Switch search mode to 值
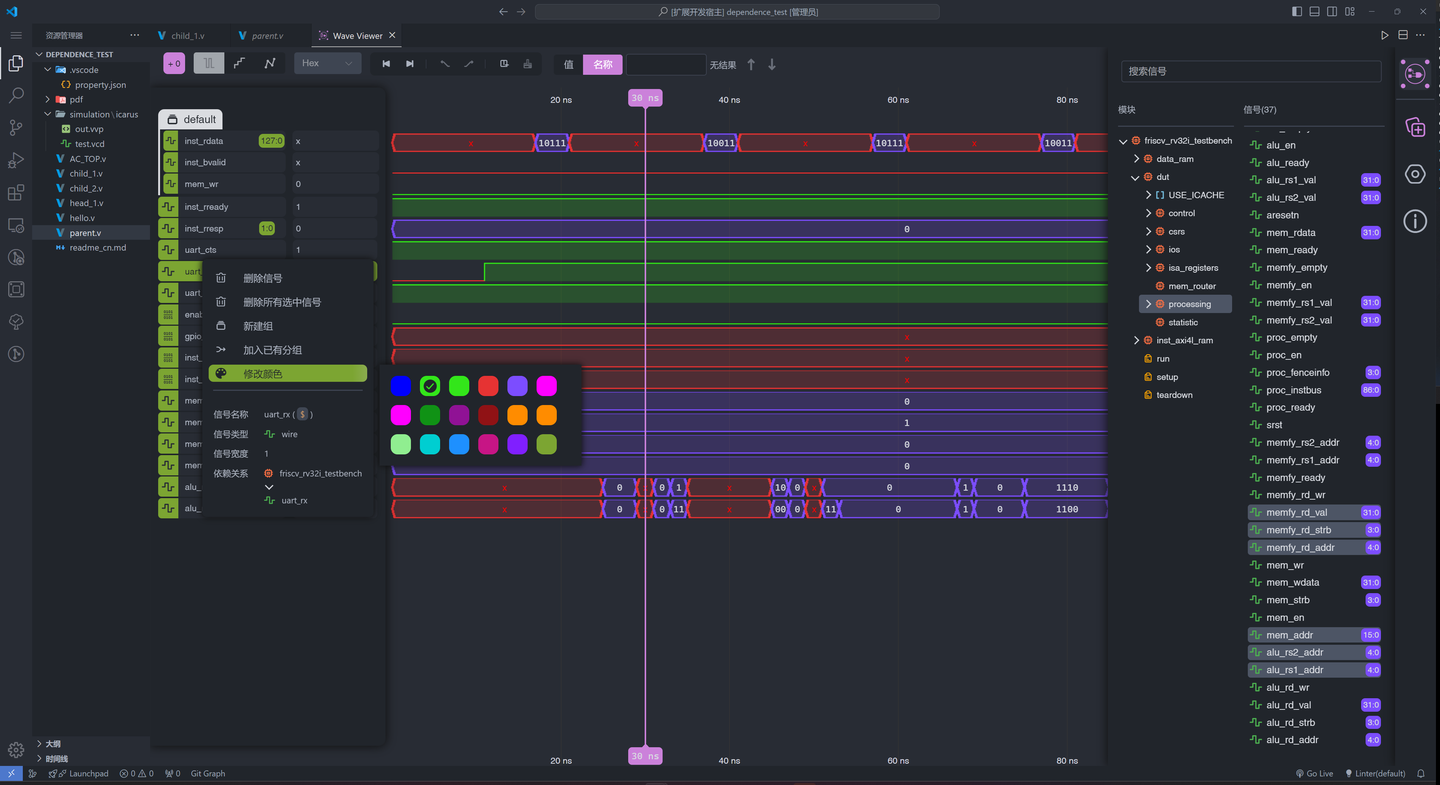The height and width of the screenshot is (785, 1440). [x=567, y=63]
